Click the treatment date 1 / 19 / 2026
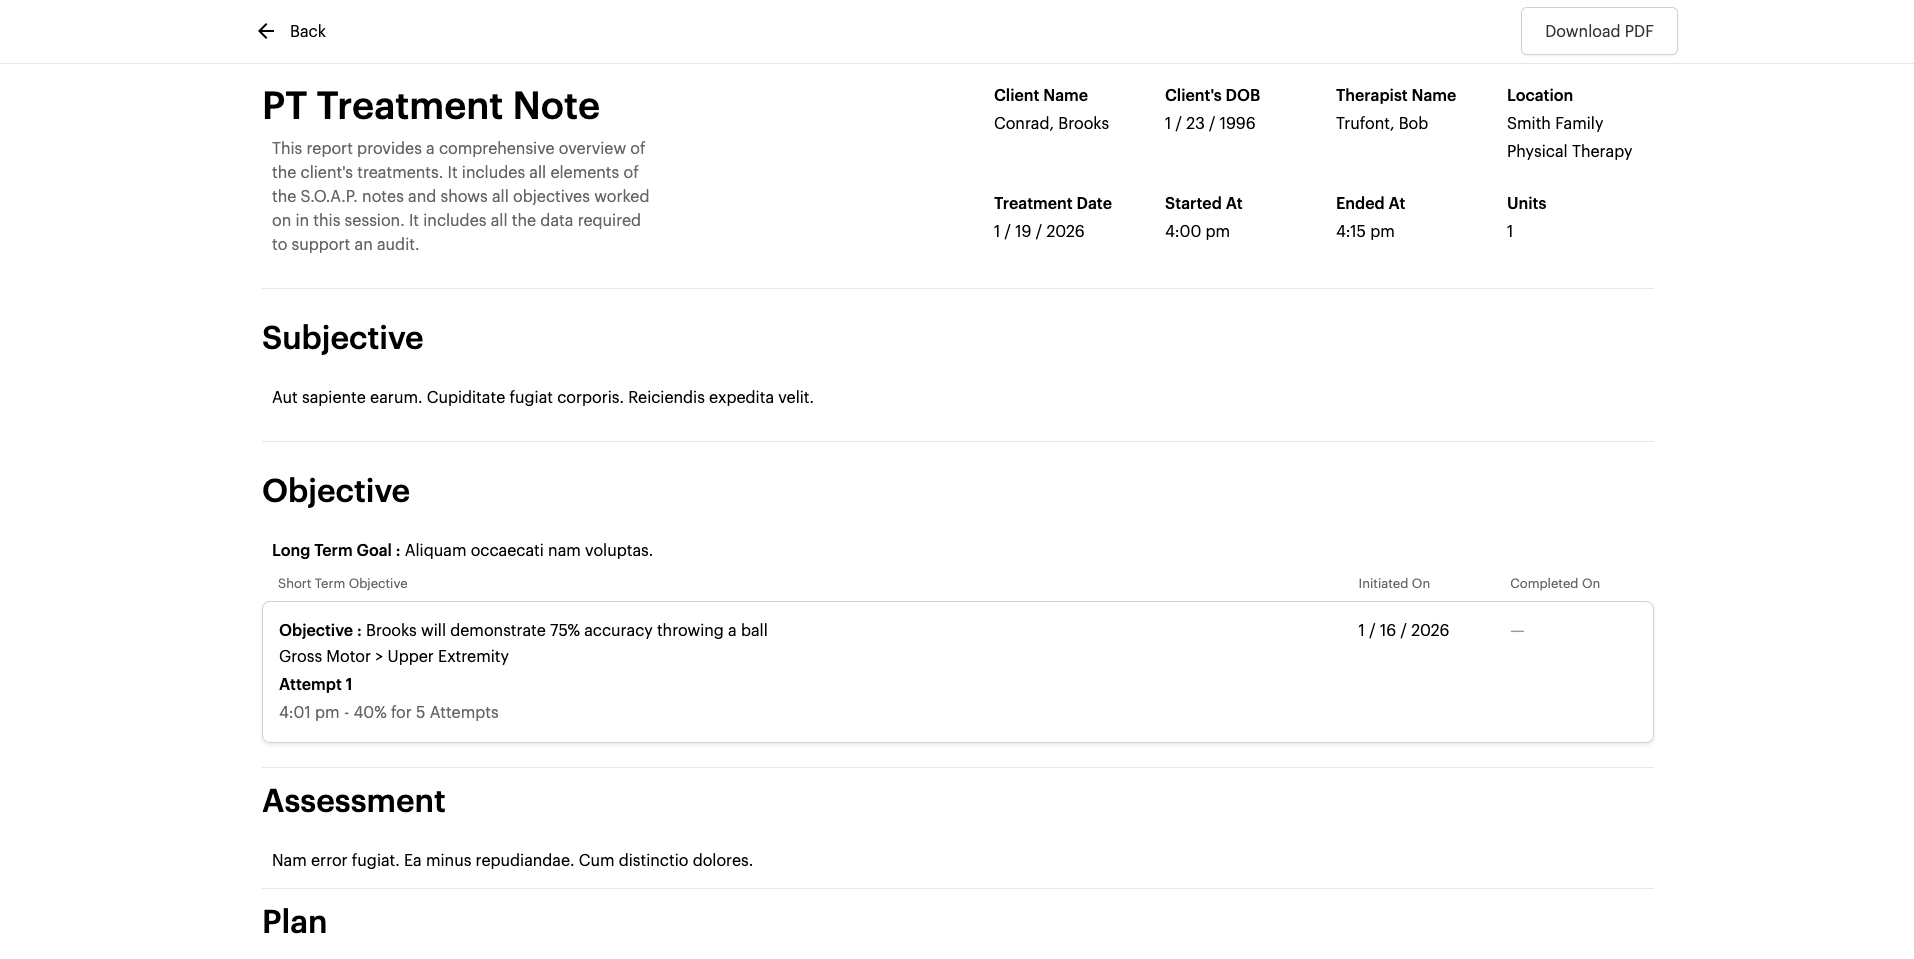Image resolution: width=1914 pixels, height=959 pixels. 1038,231
